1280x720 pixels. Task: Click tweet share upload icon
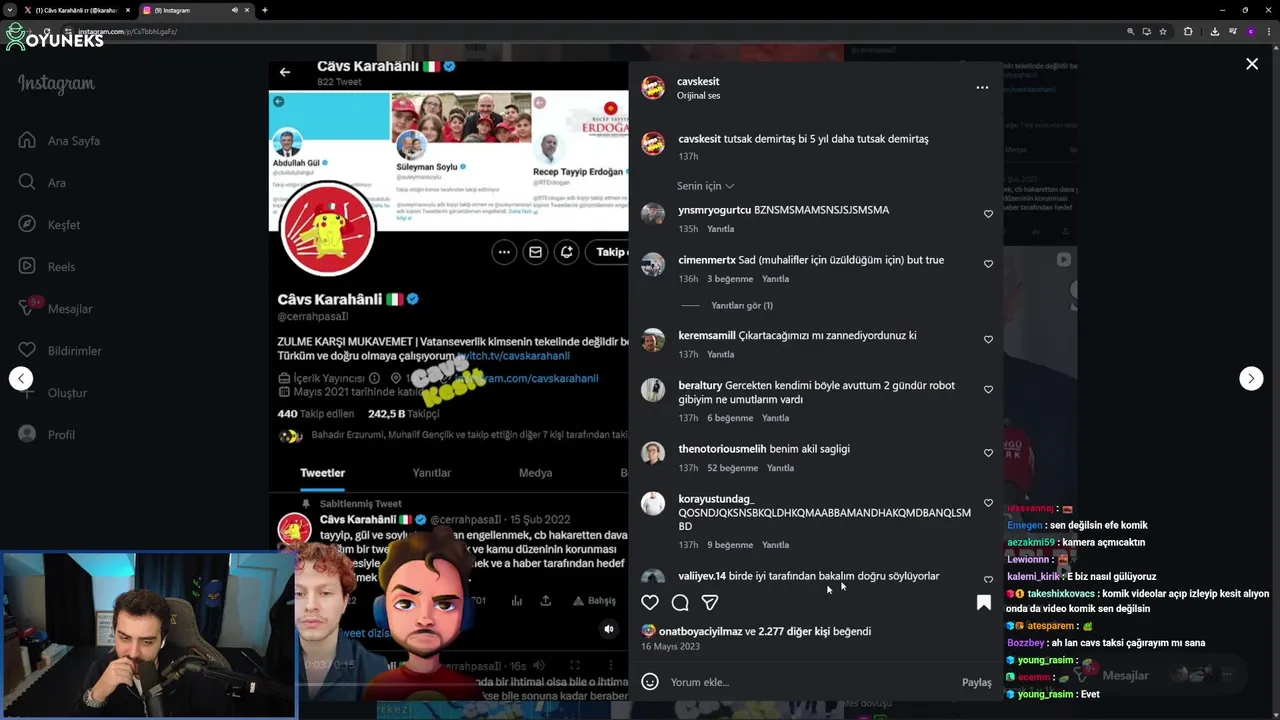click(546, 600)
